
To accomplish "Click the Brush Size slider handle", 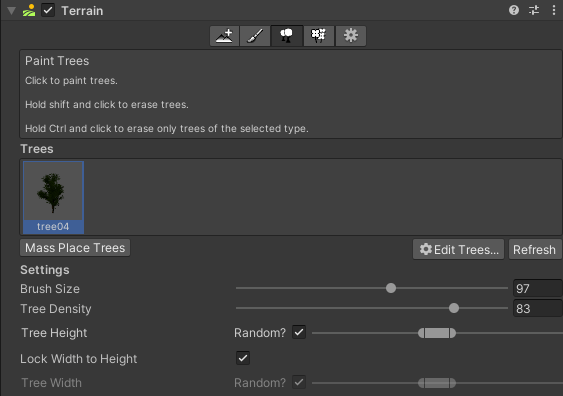I will pyautogui.click(x=391, y=288).
